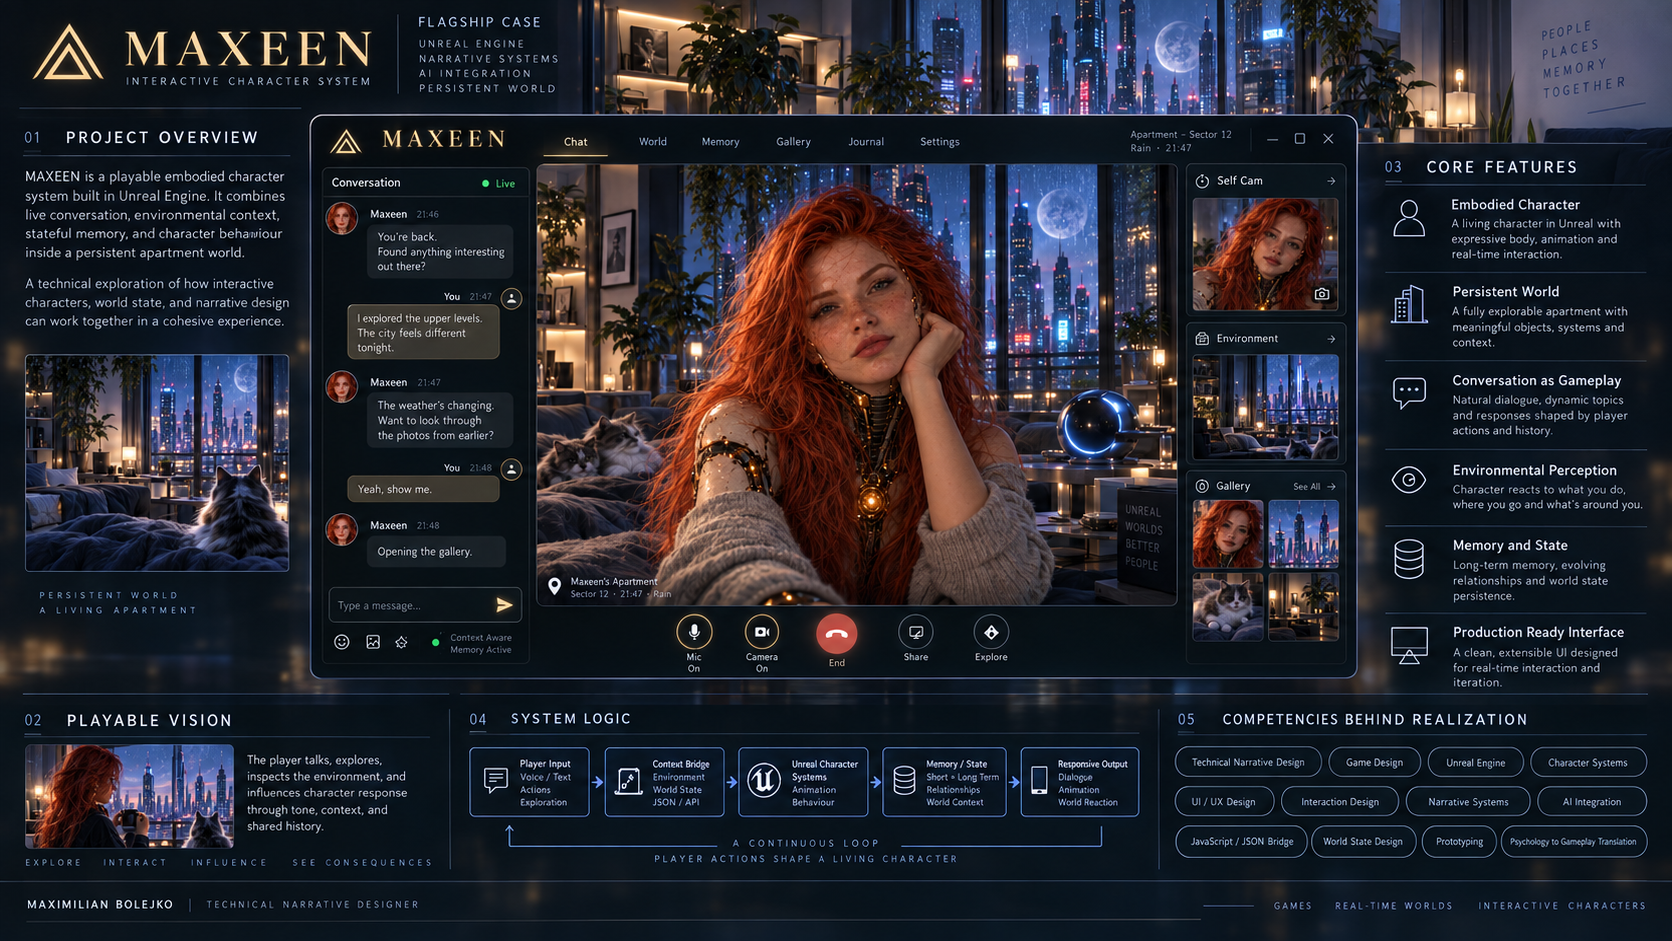
Task: Click the AI Integration competency tag
Action: (x=1591, y=802)
